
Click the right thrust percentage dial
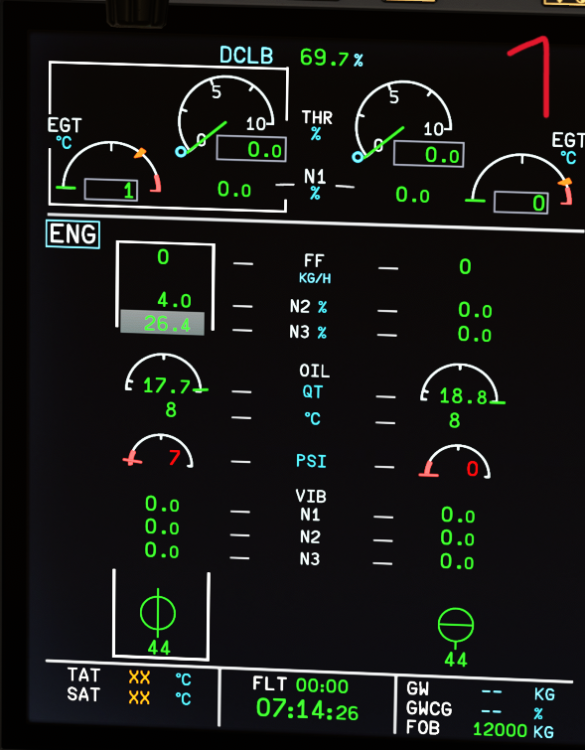coord(404,122)
